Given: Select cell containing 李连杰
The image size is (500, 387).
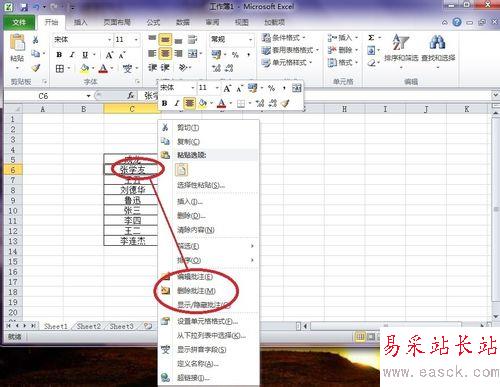Looking at the screenshot, I should [132, 241].
